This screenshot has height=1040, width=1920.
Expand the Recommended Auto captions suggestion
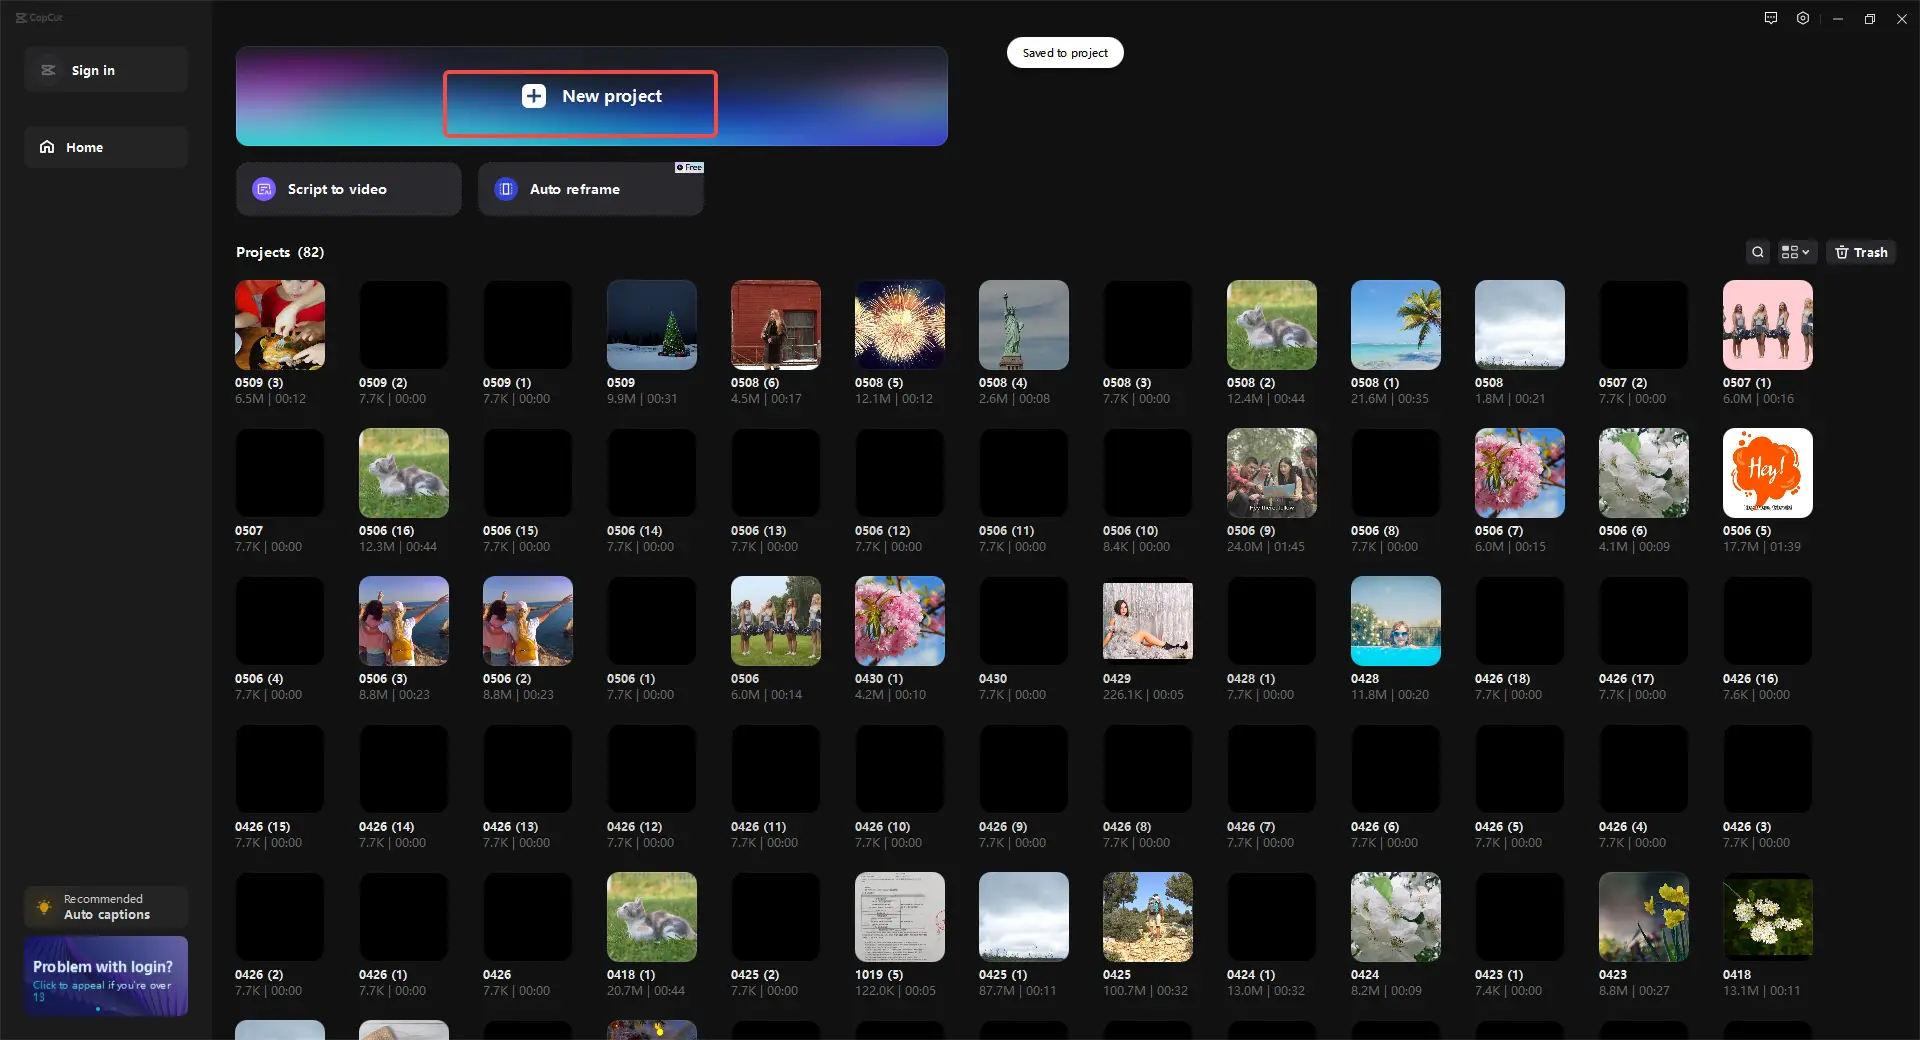(105, 907)
